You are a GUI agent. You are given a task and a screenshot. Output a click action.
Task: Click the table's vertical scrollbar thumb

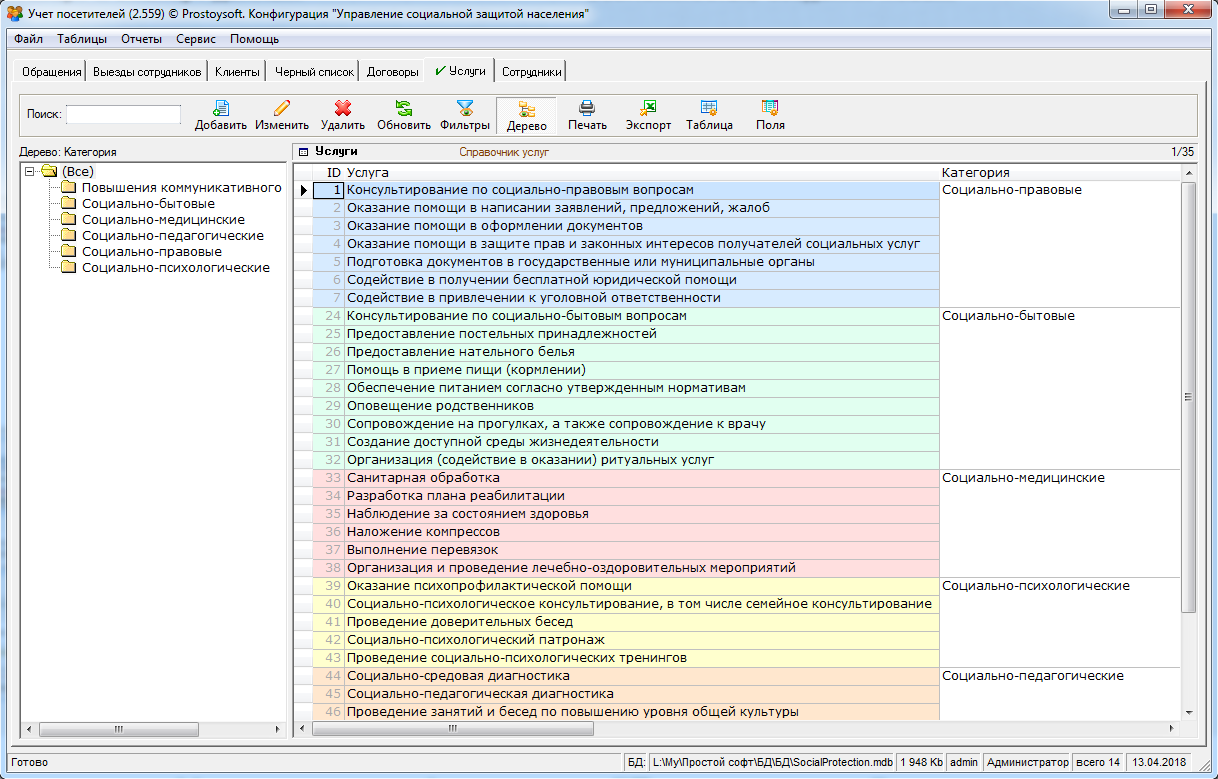click(x=1188, y=396)
